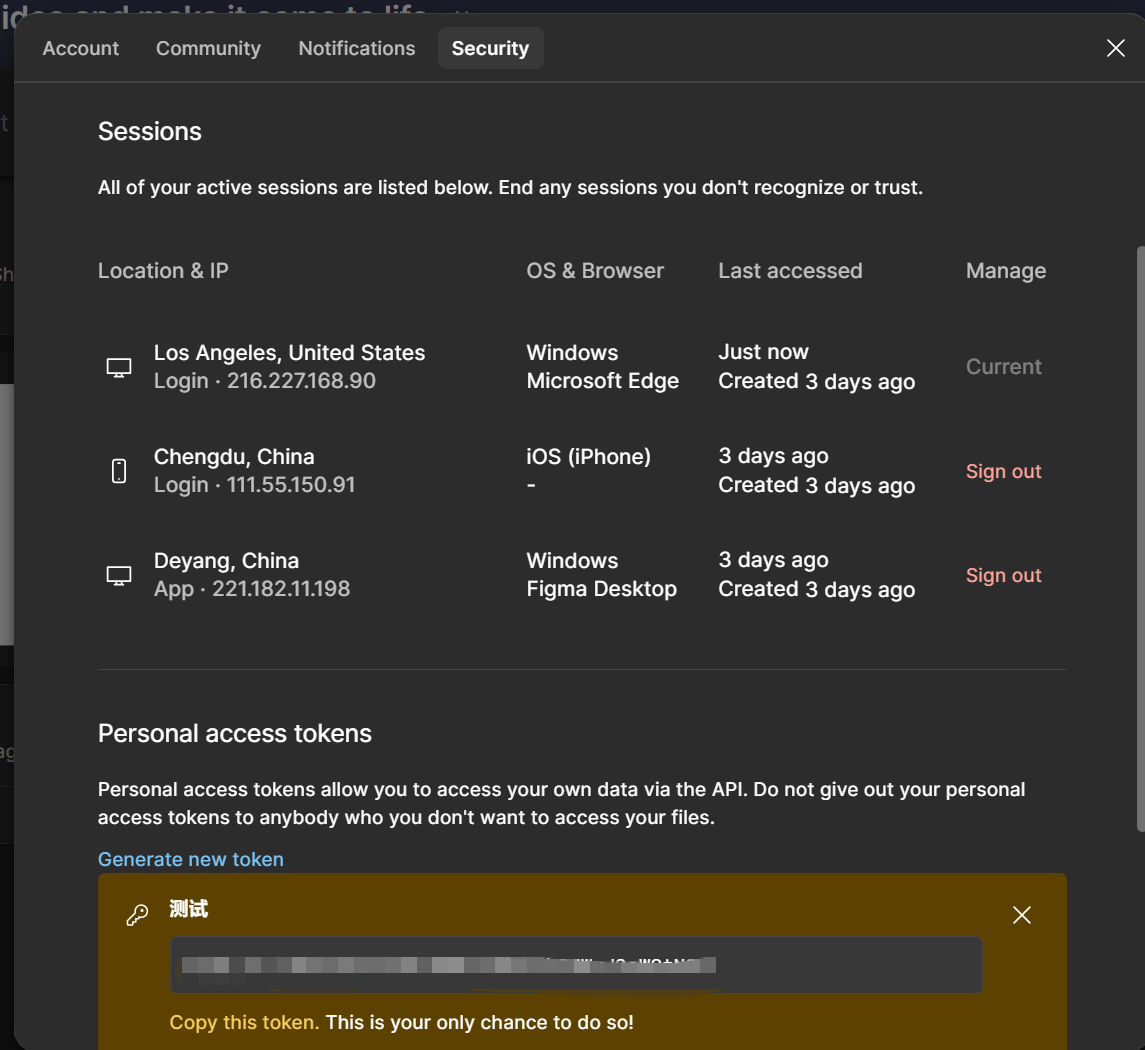The width and height of the screenshot is (1145, 1050).
Task: Click the key icon beside the 测试 token
Action: point(137,915)
